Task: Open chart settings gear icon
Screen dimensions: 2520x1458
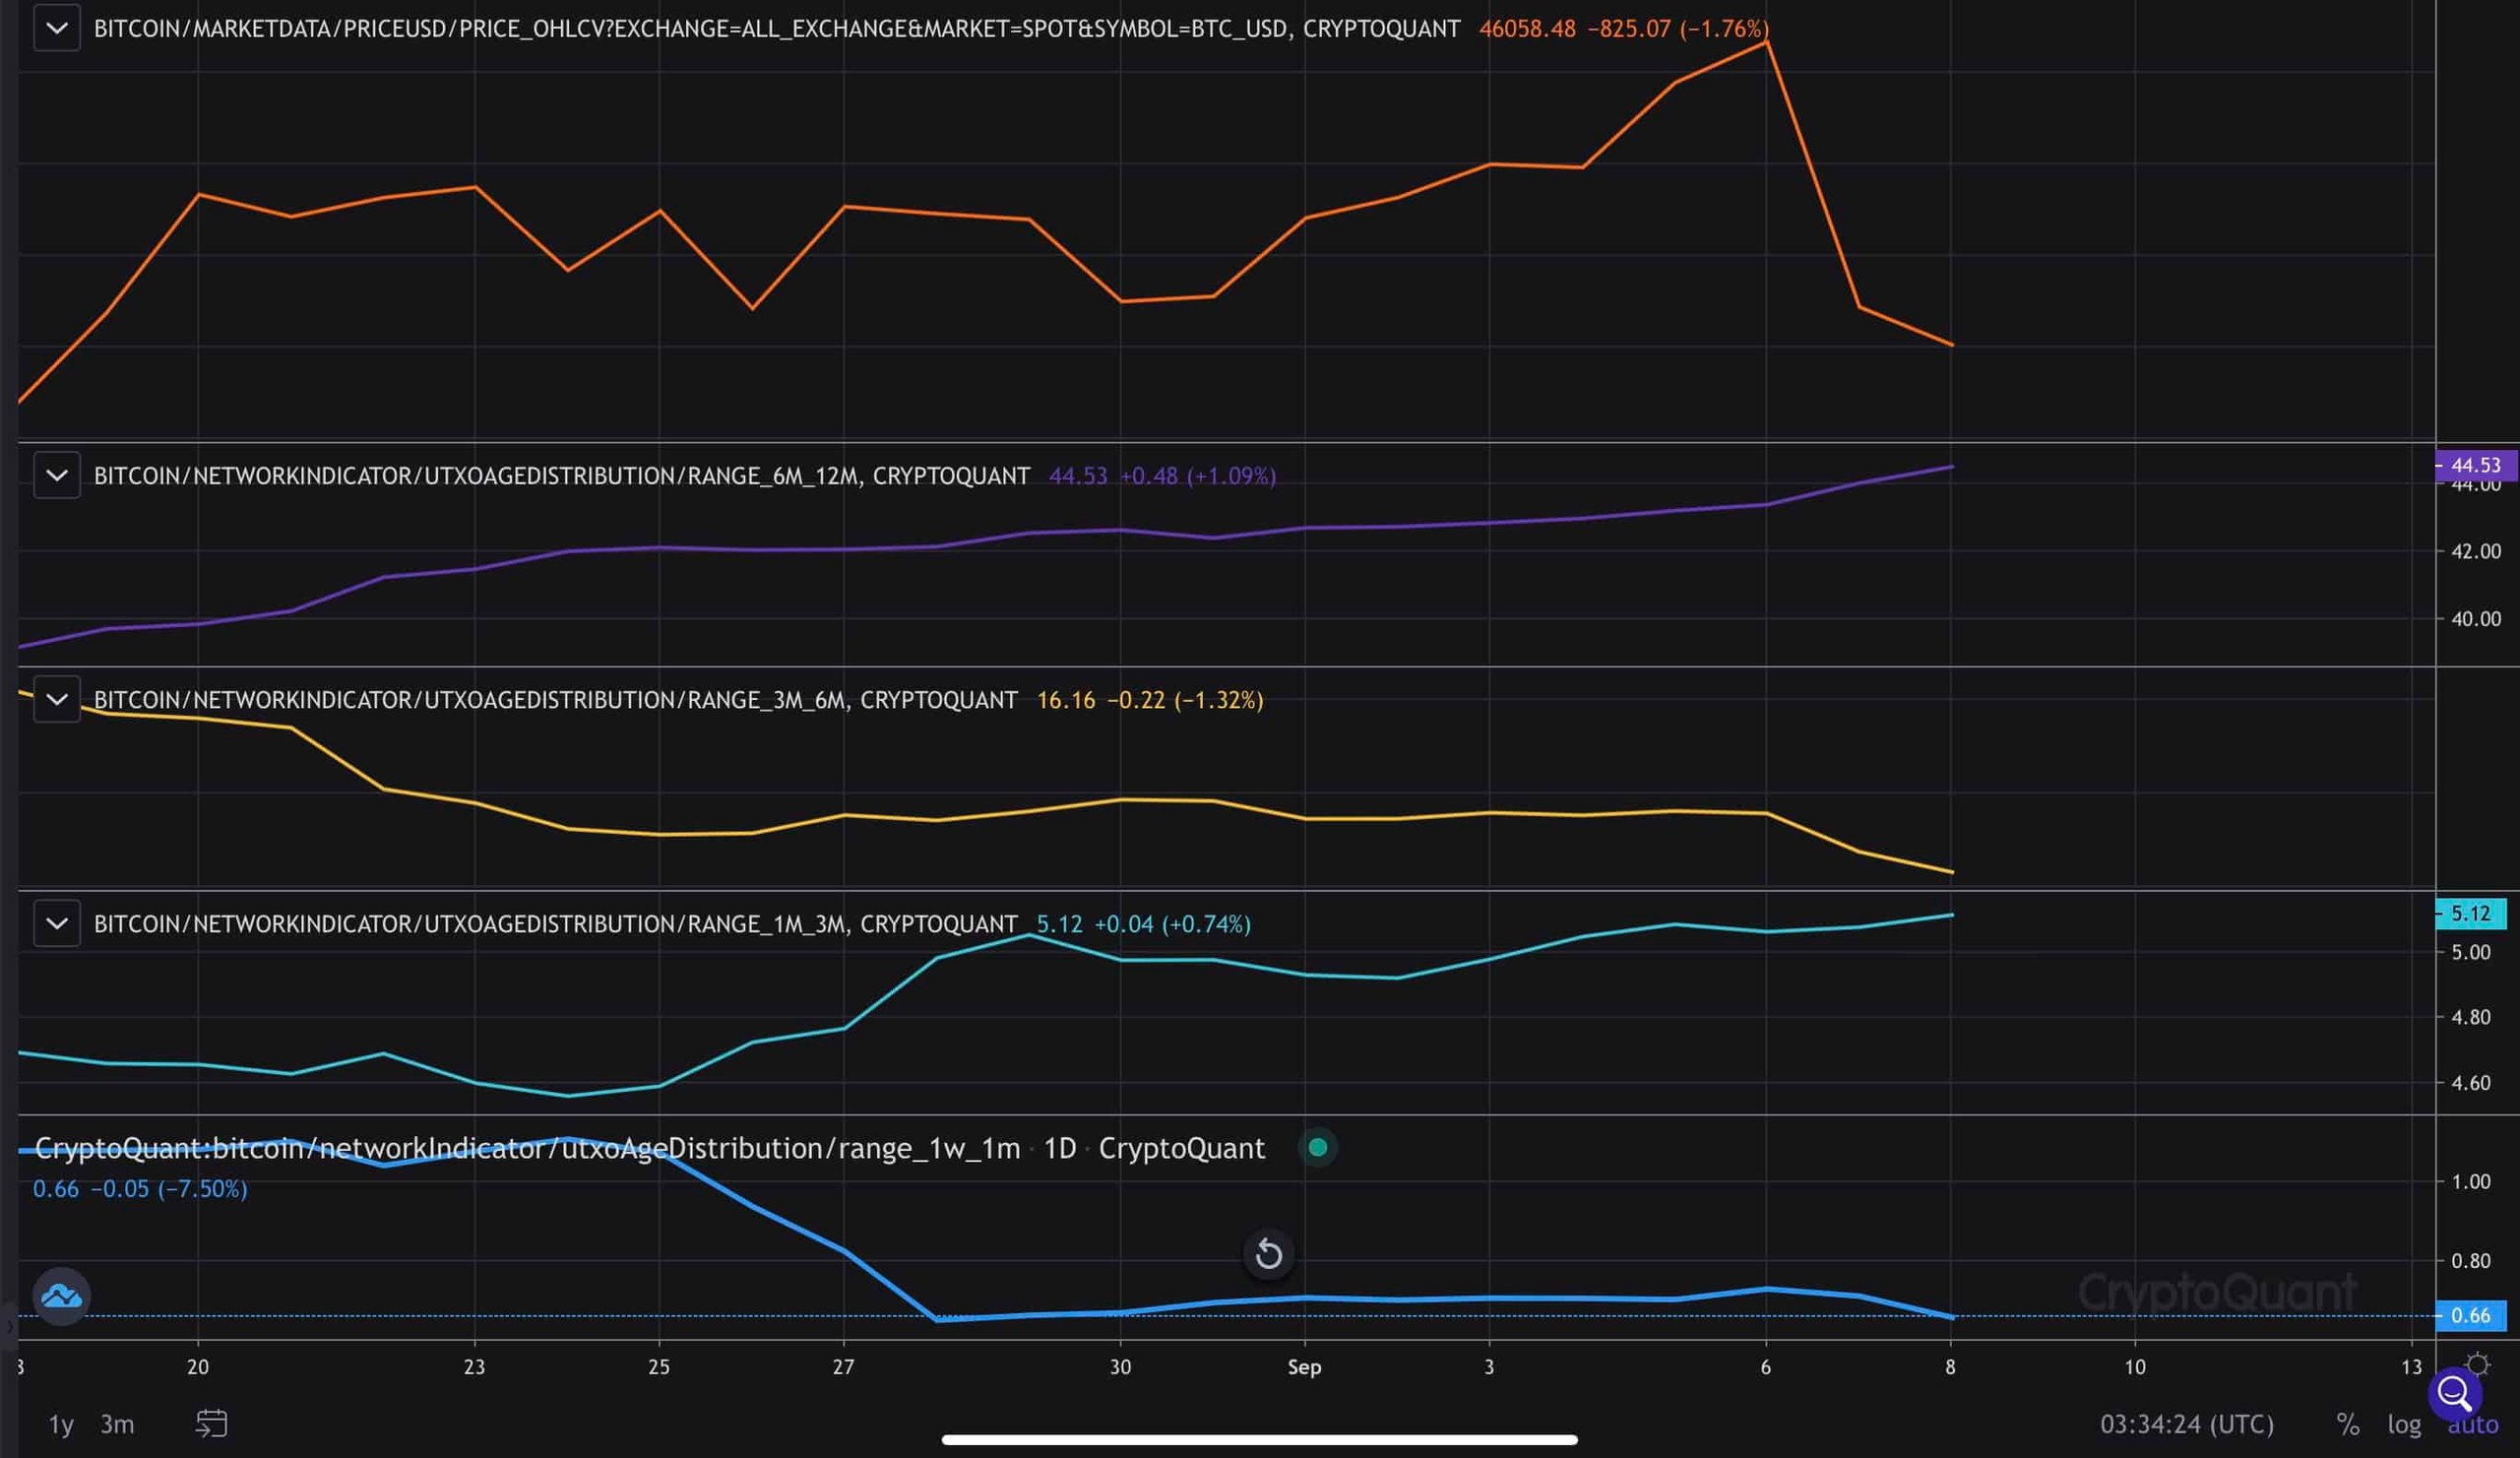Action: click(2477, 1364)
